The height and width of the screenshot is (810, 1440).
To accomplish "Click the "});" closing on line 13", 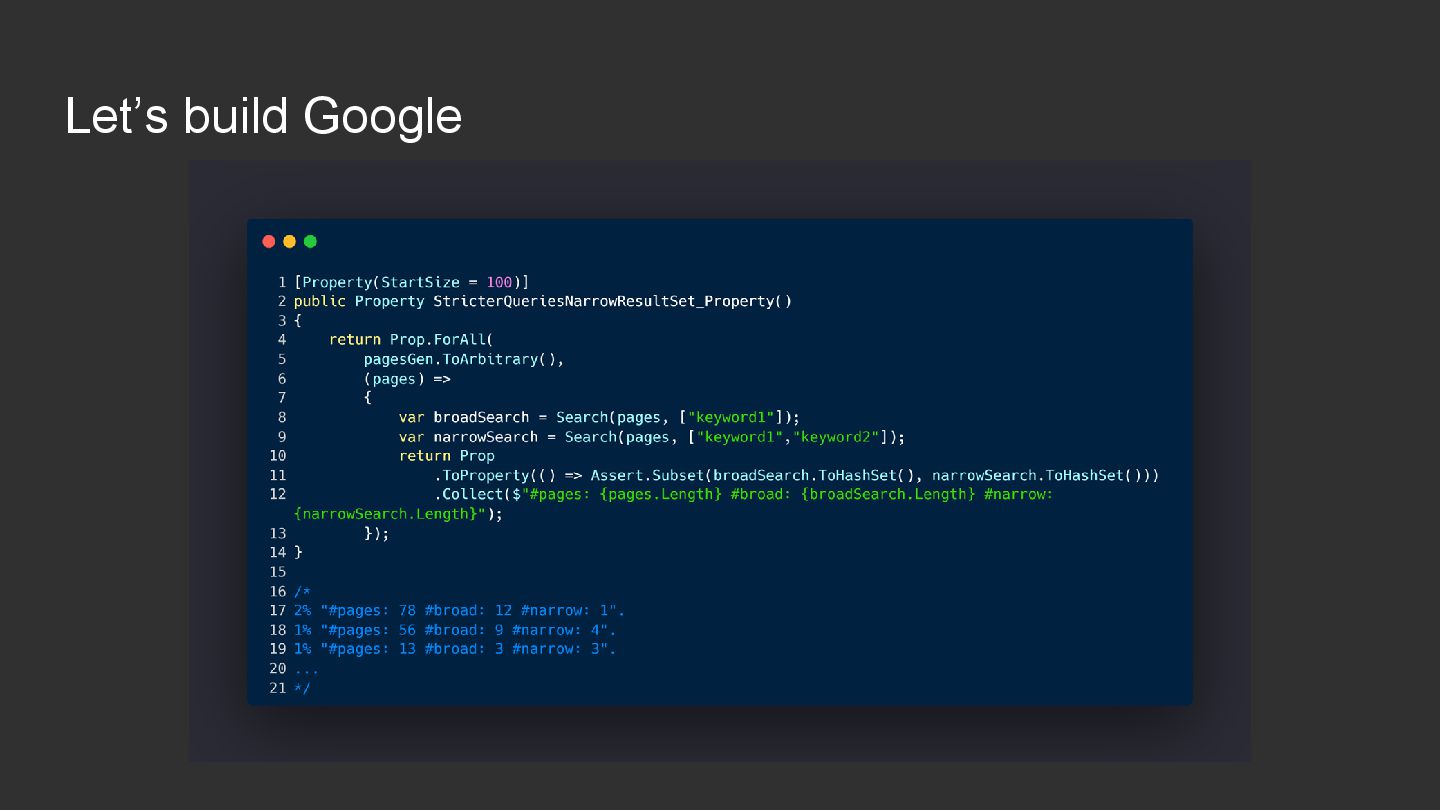I will (x=376, y=533).
